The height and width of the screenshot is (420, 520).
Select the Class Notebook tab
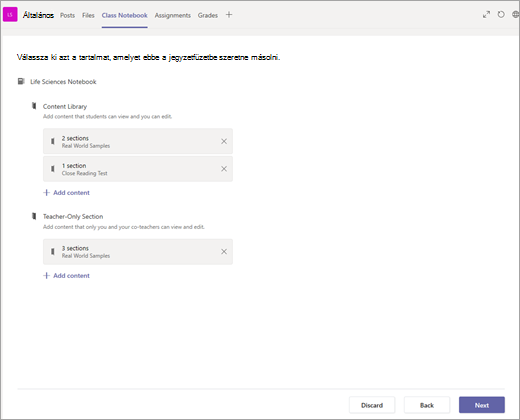(x=125, y=15)
